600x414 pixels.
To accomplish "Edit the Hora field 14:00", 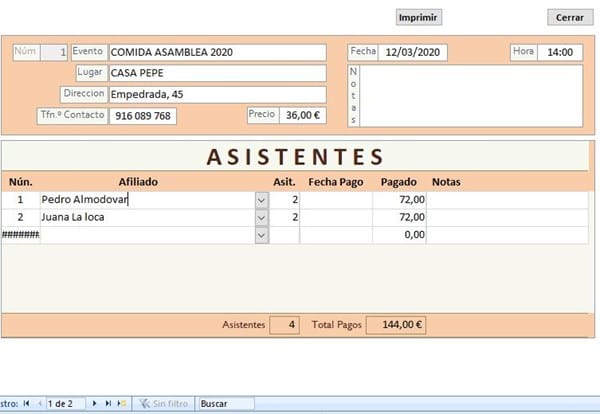I will [560, 52].
